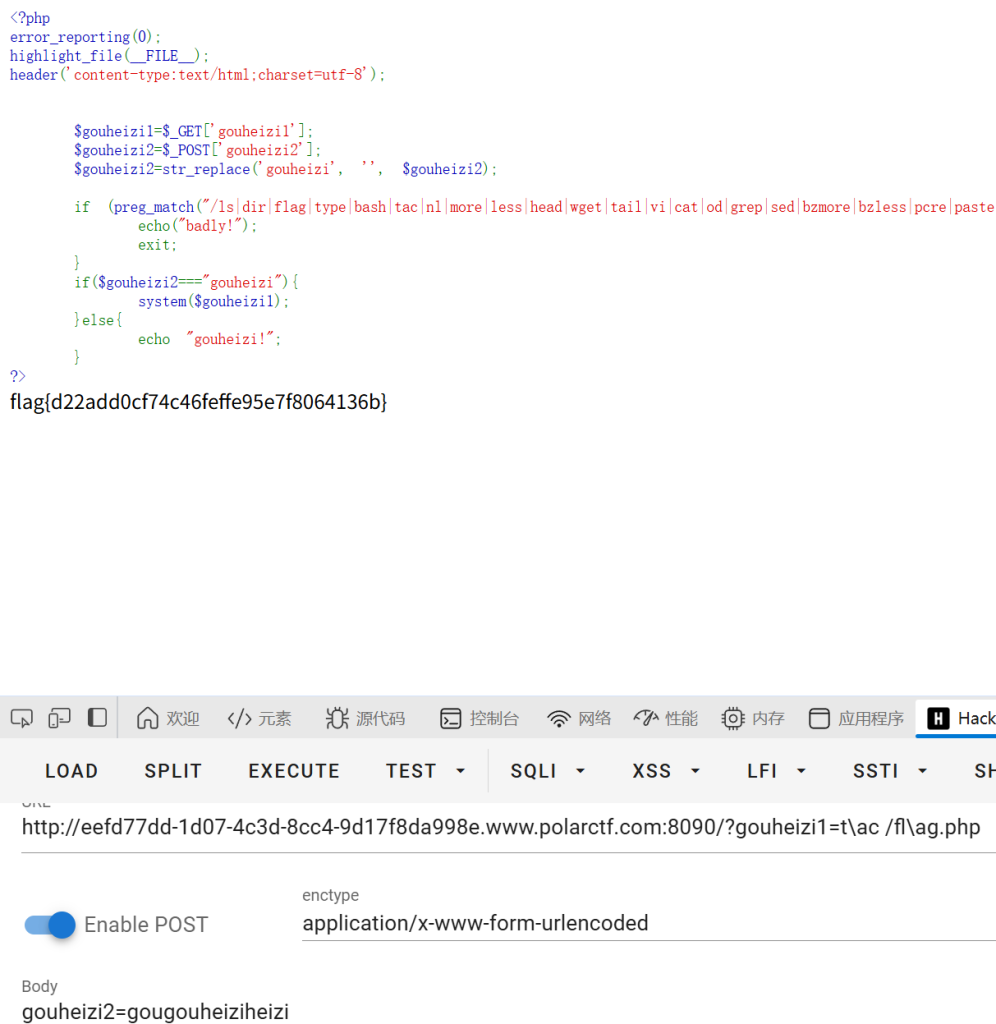
Task: Open the 内存 memory tab
Action: coord(752,718)
